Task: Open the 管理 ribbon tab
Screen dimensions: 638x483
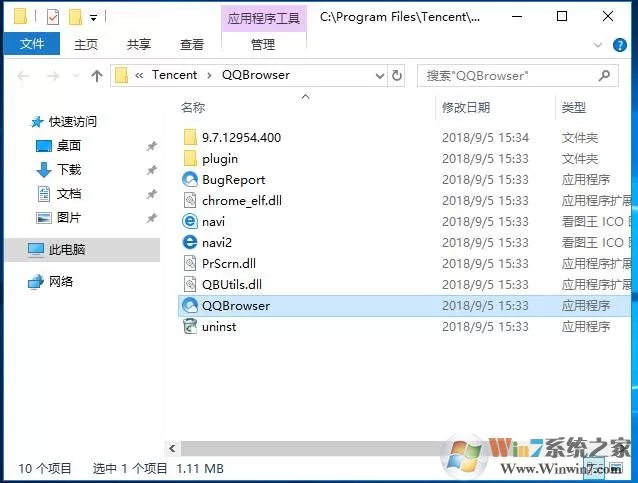Action: (263, 44)
